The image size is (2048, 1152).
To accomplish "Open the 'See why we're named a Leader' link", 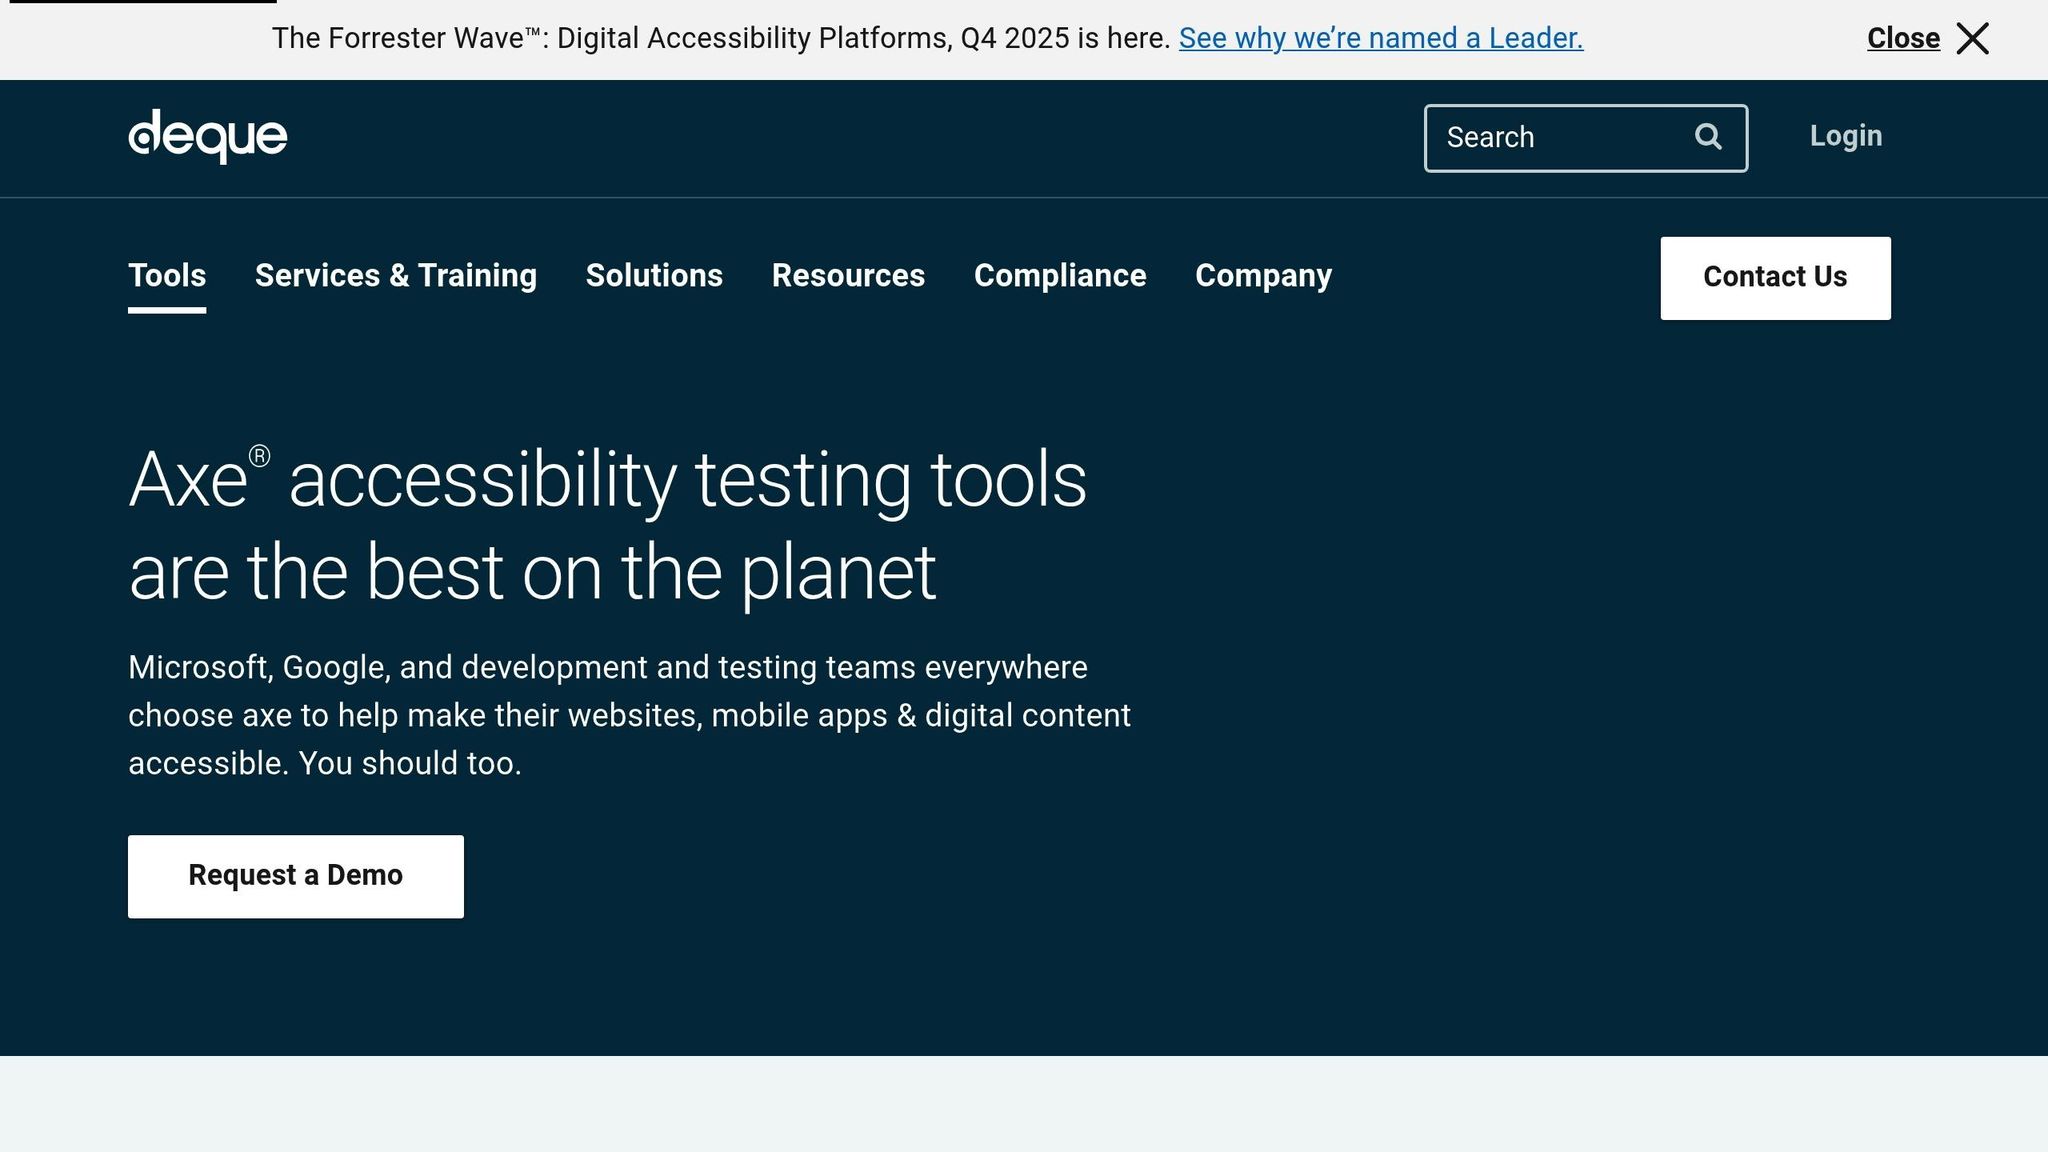I will pos(1380,39).
